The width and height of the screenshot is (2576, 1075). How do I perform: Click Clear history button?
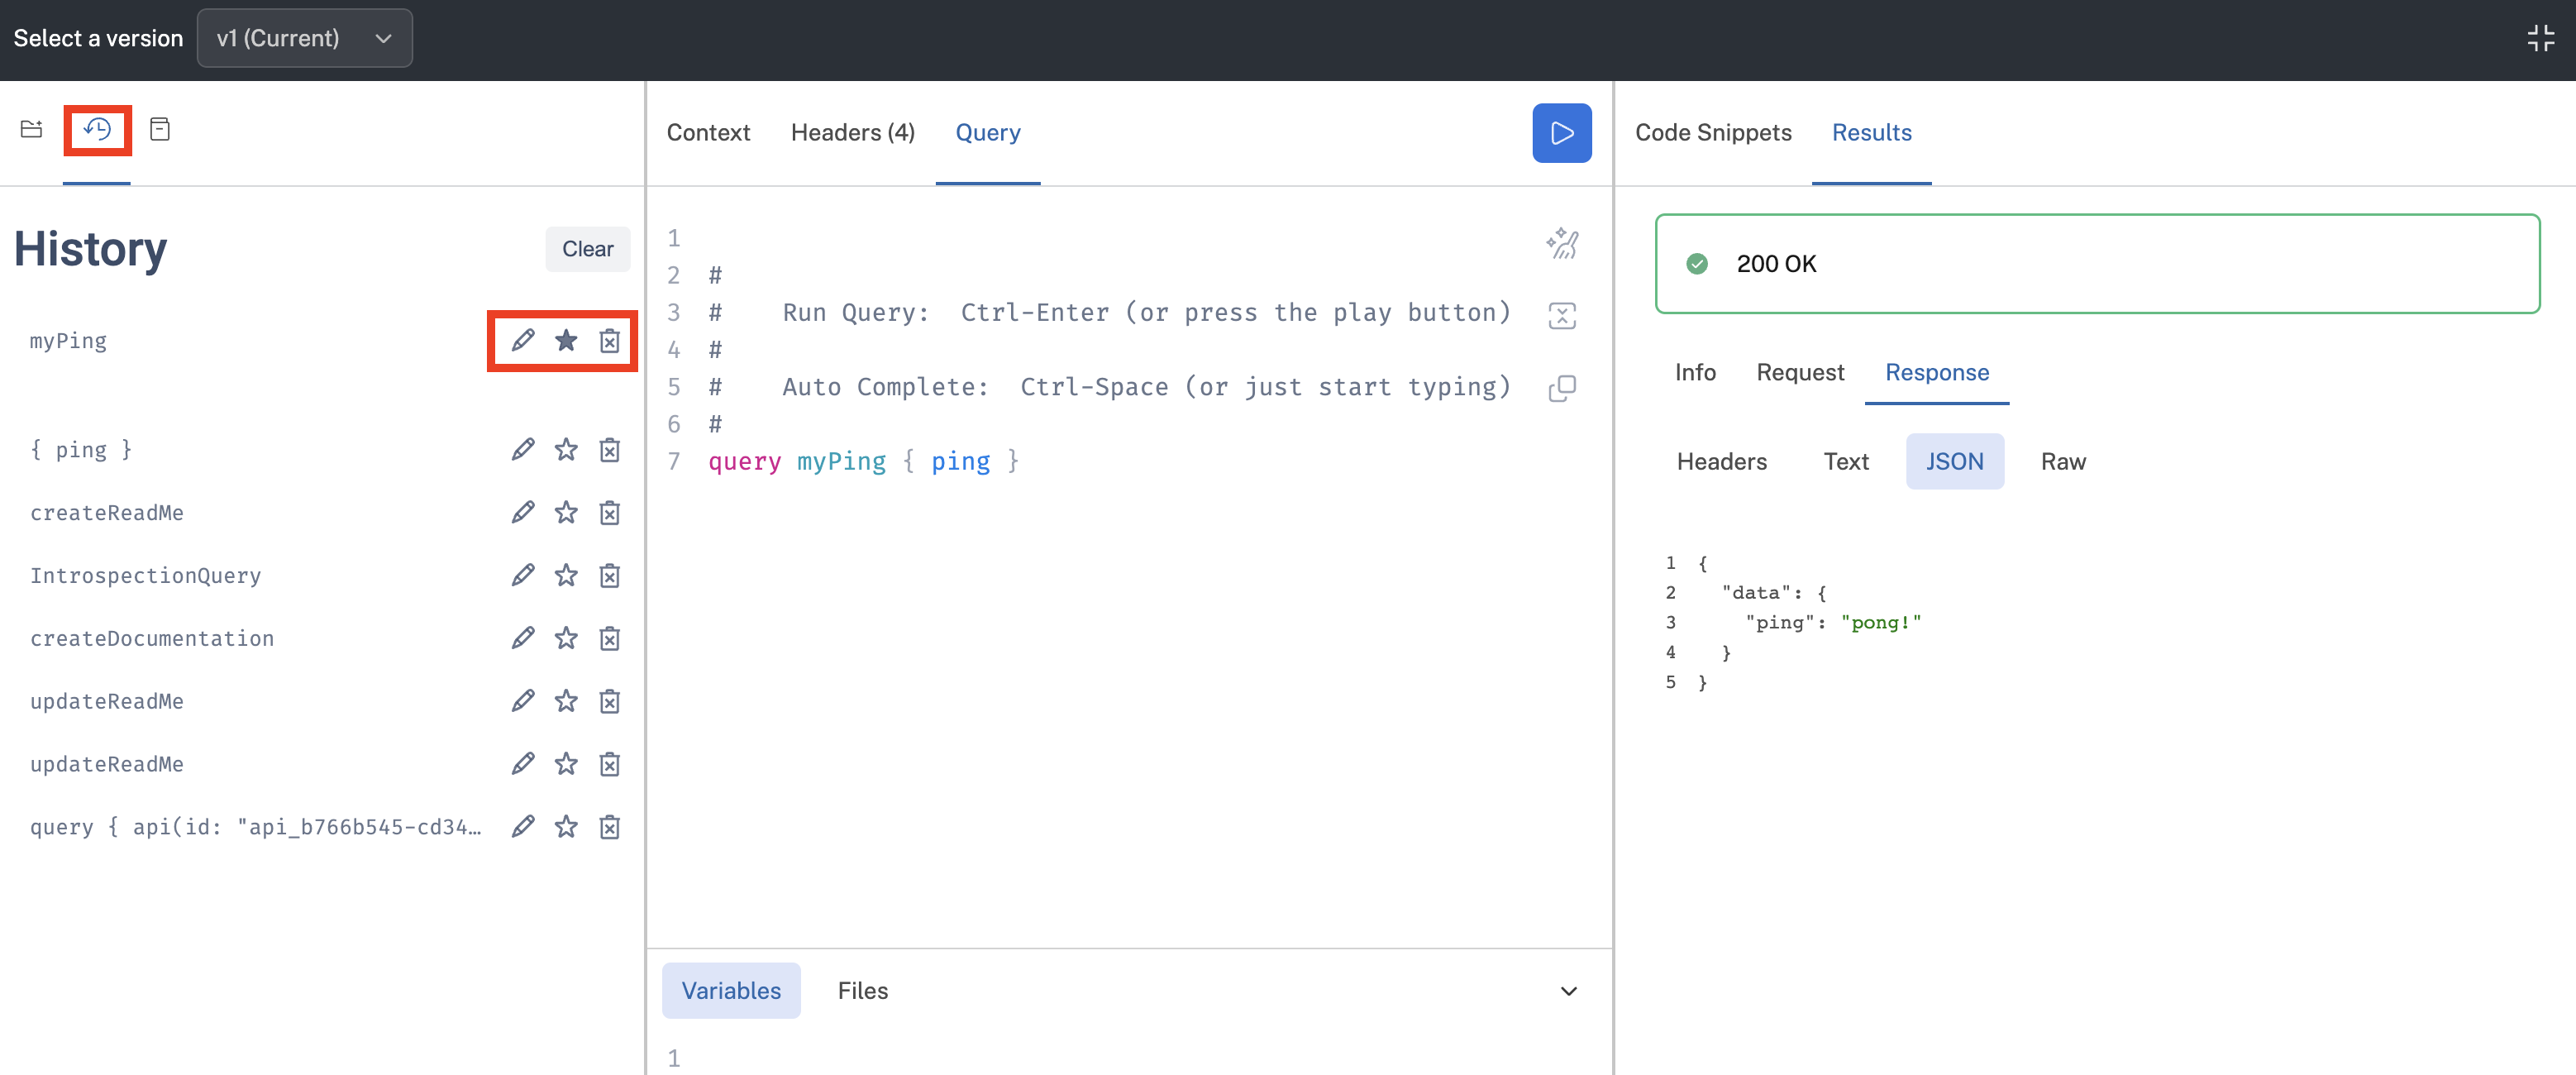click(x=588, y=246)
